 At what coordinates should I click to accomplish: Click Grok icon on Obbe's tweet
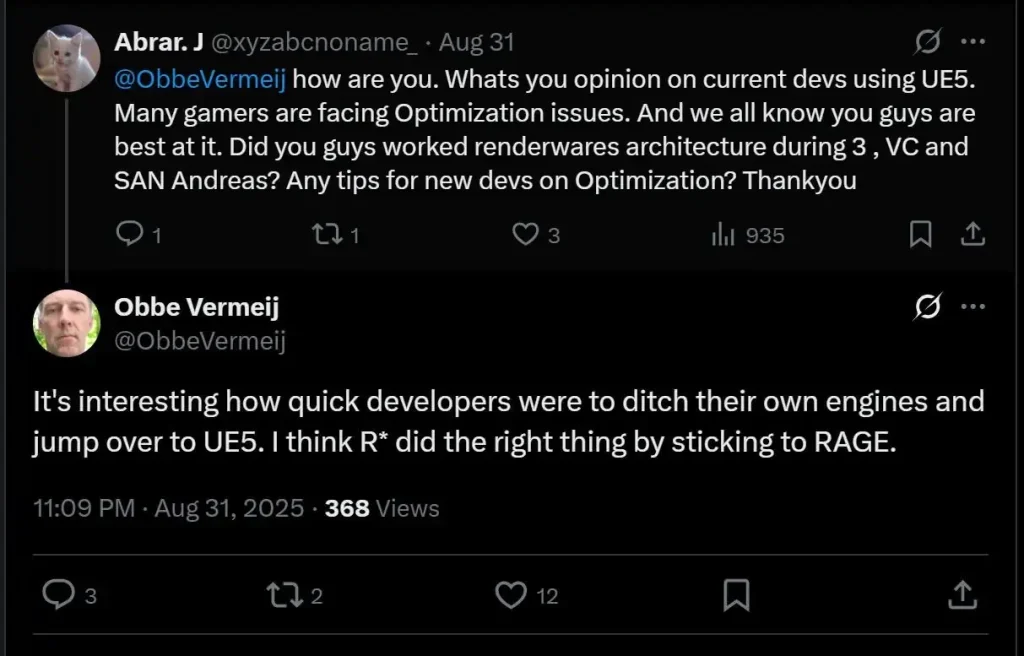tap(928, 308)
